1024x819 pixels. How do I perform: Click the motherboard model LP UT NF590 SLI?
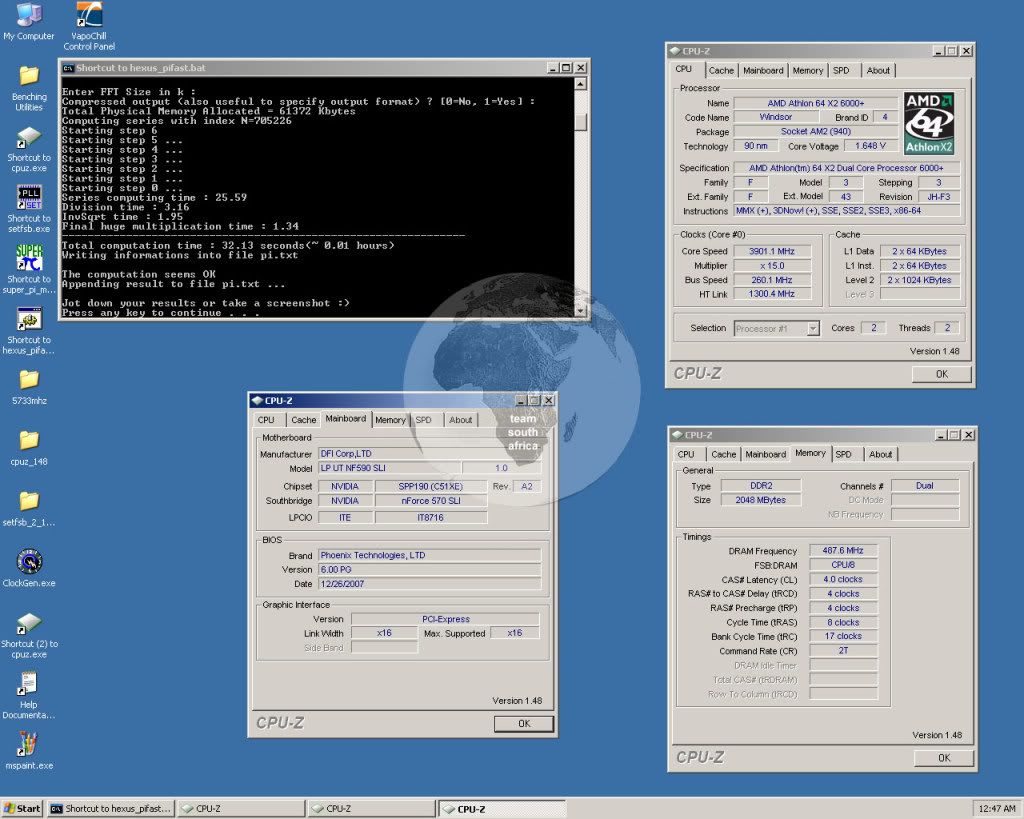[x=389, y=468]
